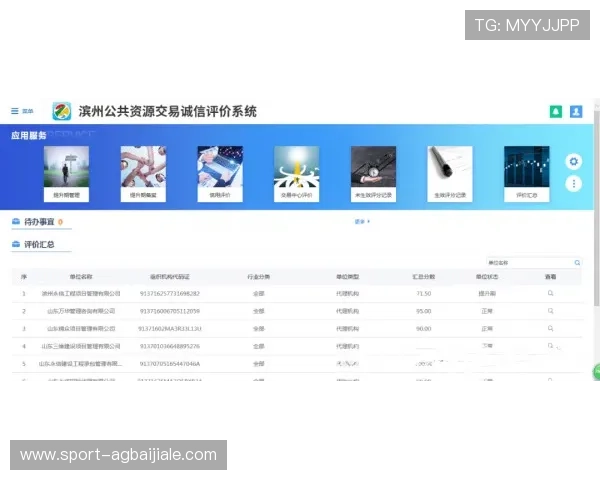Screen dimensions: 600x480
Task: Open the handshake team app tile
Action: coord(143,174)
